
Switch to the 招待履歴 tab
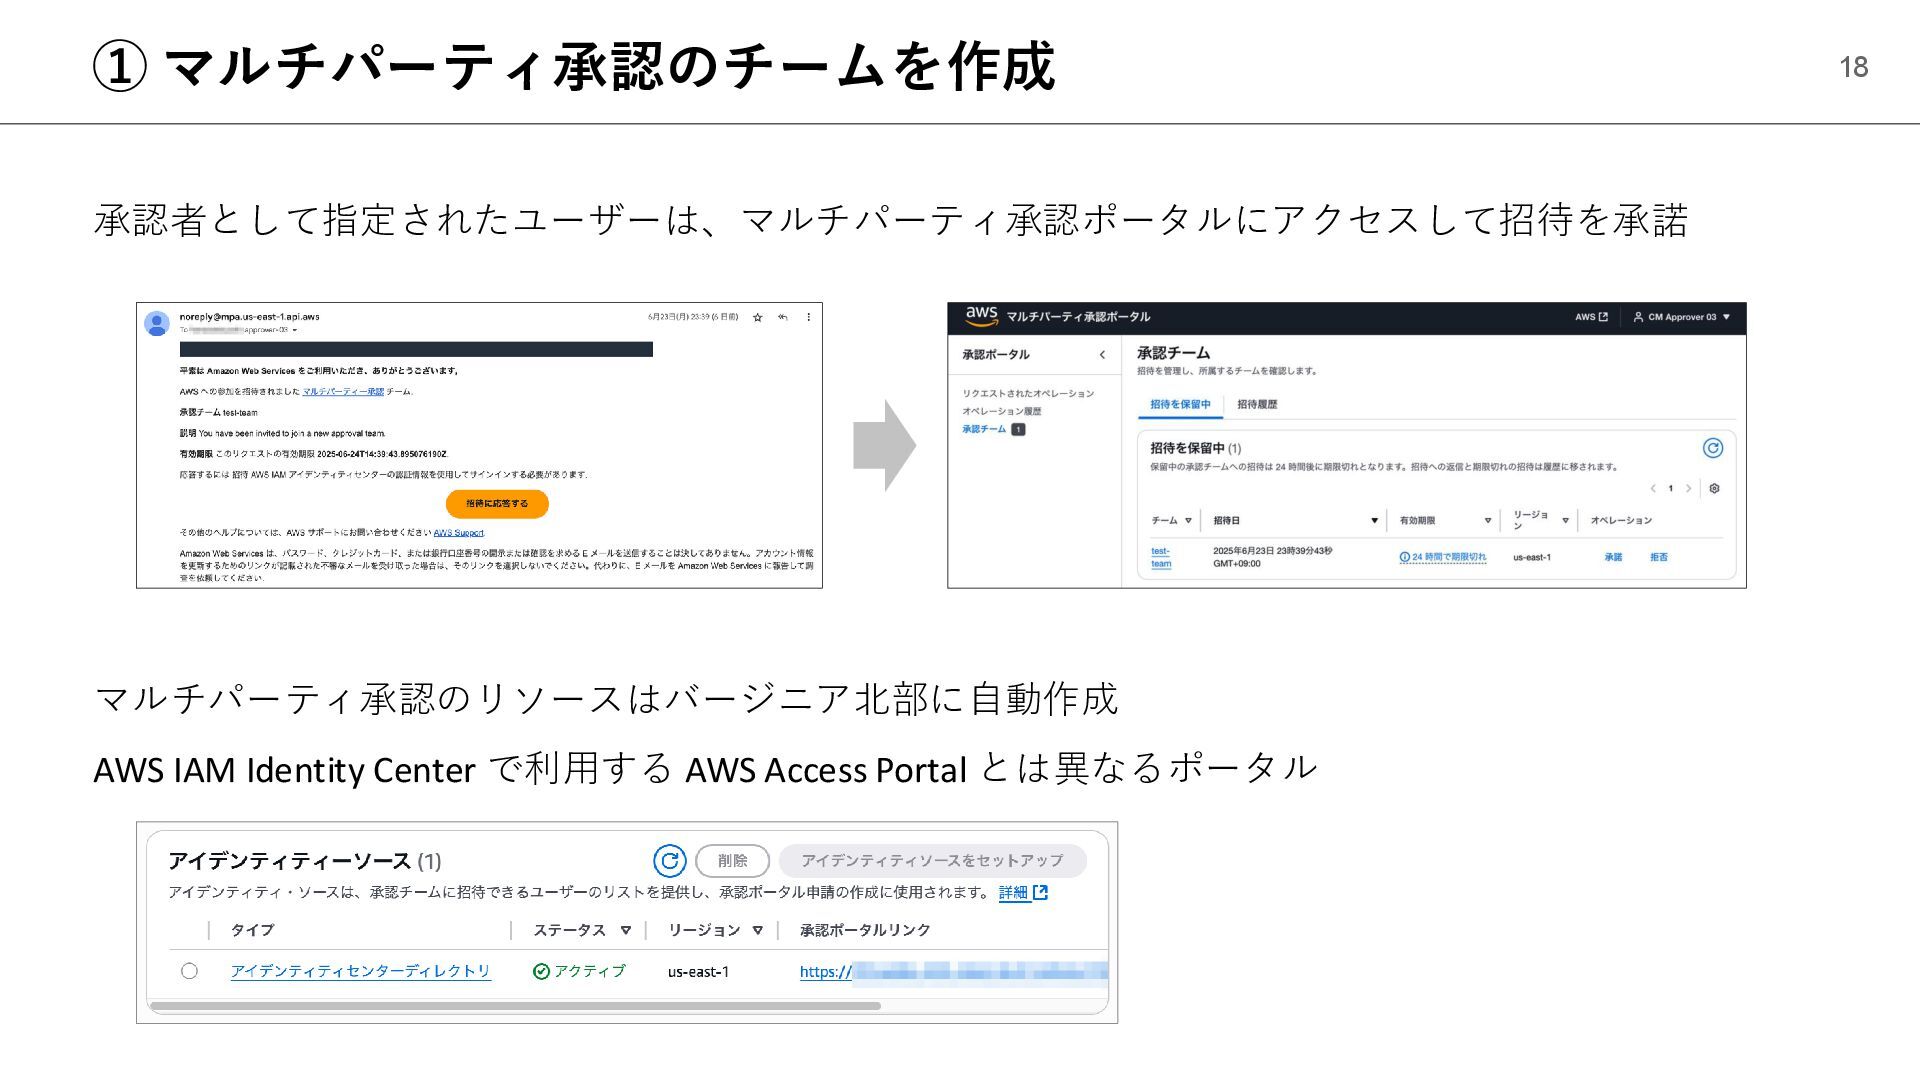click(x=1257, y=405)
